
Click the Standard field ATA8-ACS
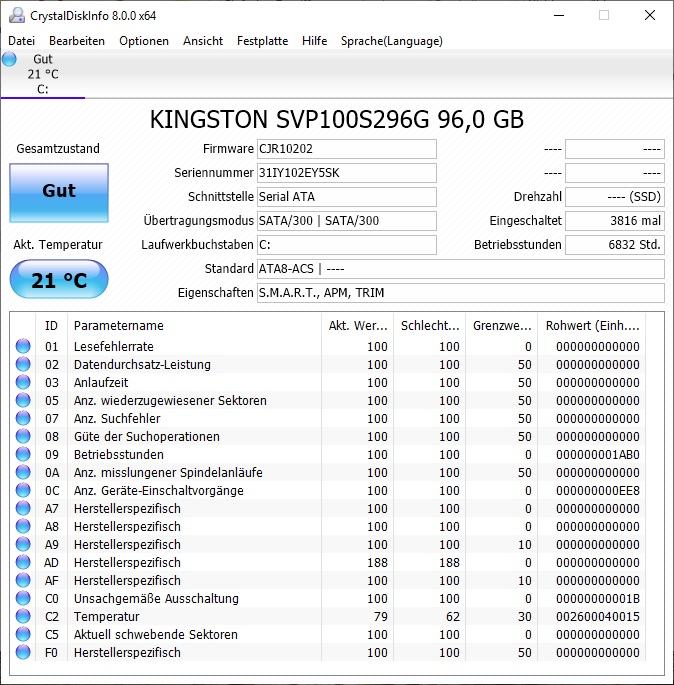click(461, 269)
